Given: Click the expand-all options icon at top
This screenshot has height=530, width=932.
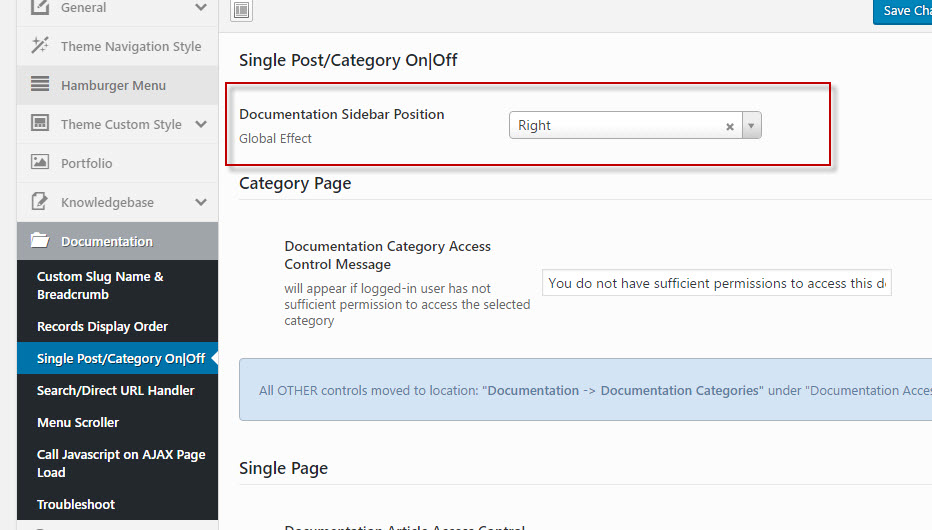Looking at the screenshot, I should tap(241, 11).
